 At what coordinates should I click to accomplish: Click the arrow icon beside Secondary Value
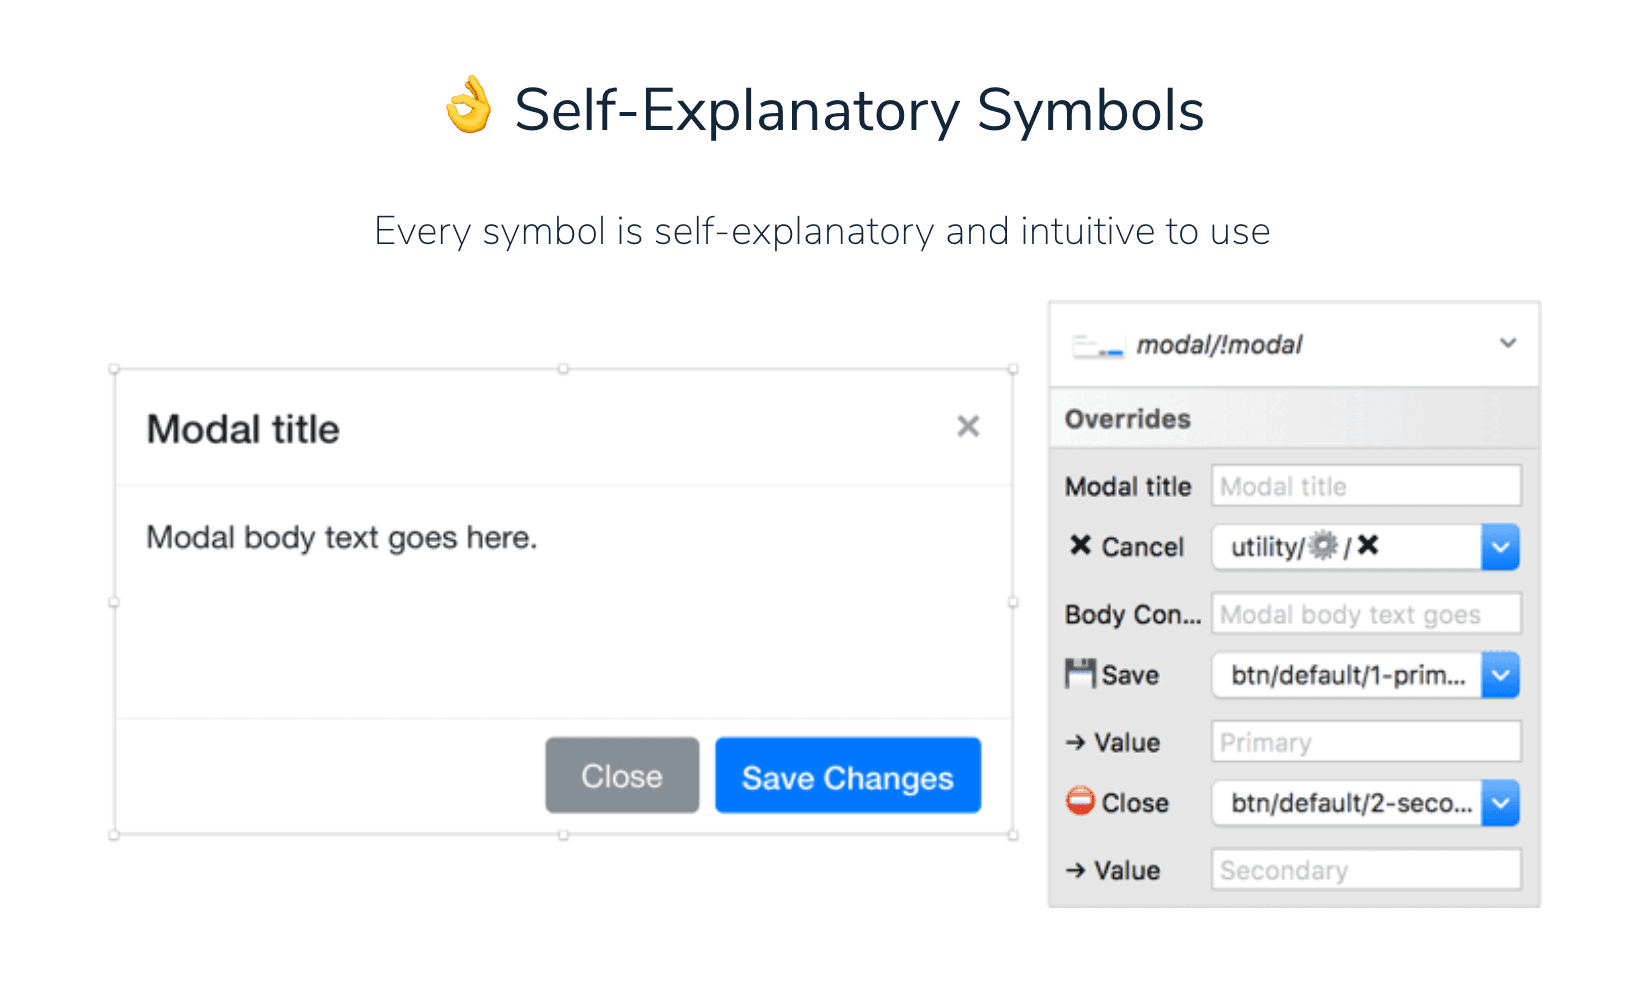[x=1075, y=870]
